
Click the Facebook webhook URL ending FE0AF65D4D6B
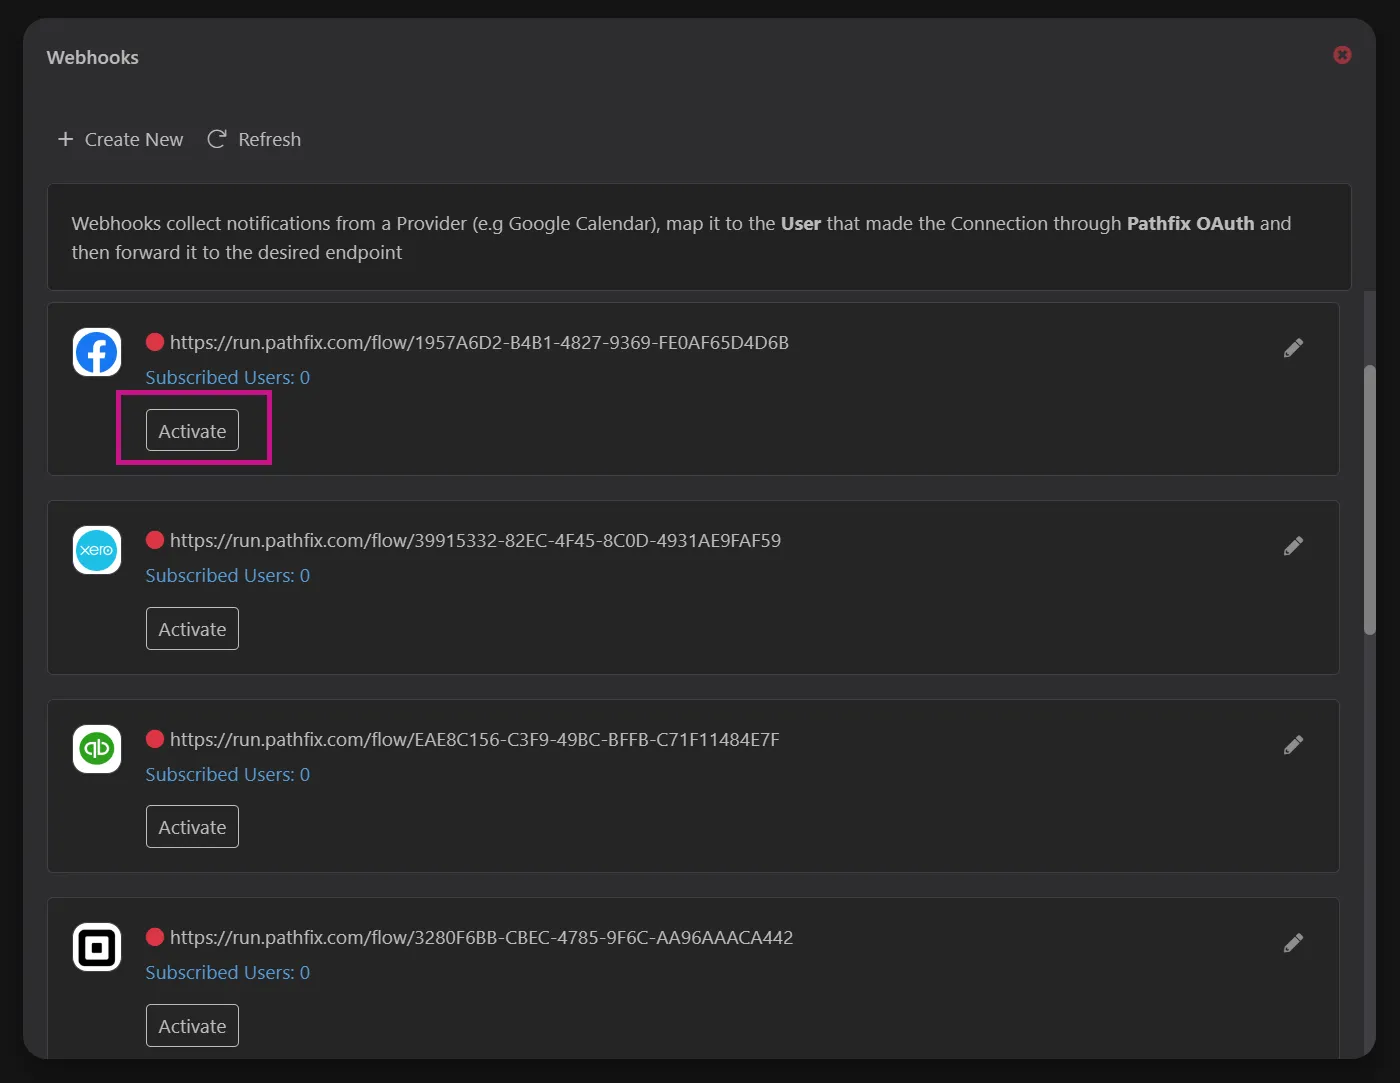479,342
